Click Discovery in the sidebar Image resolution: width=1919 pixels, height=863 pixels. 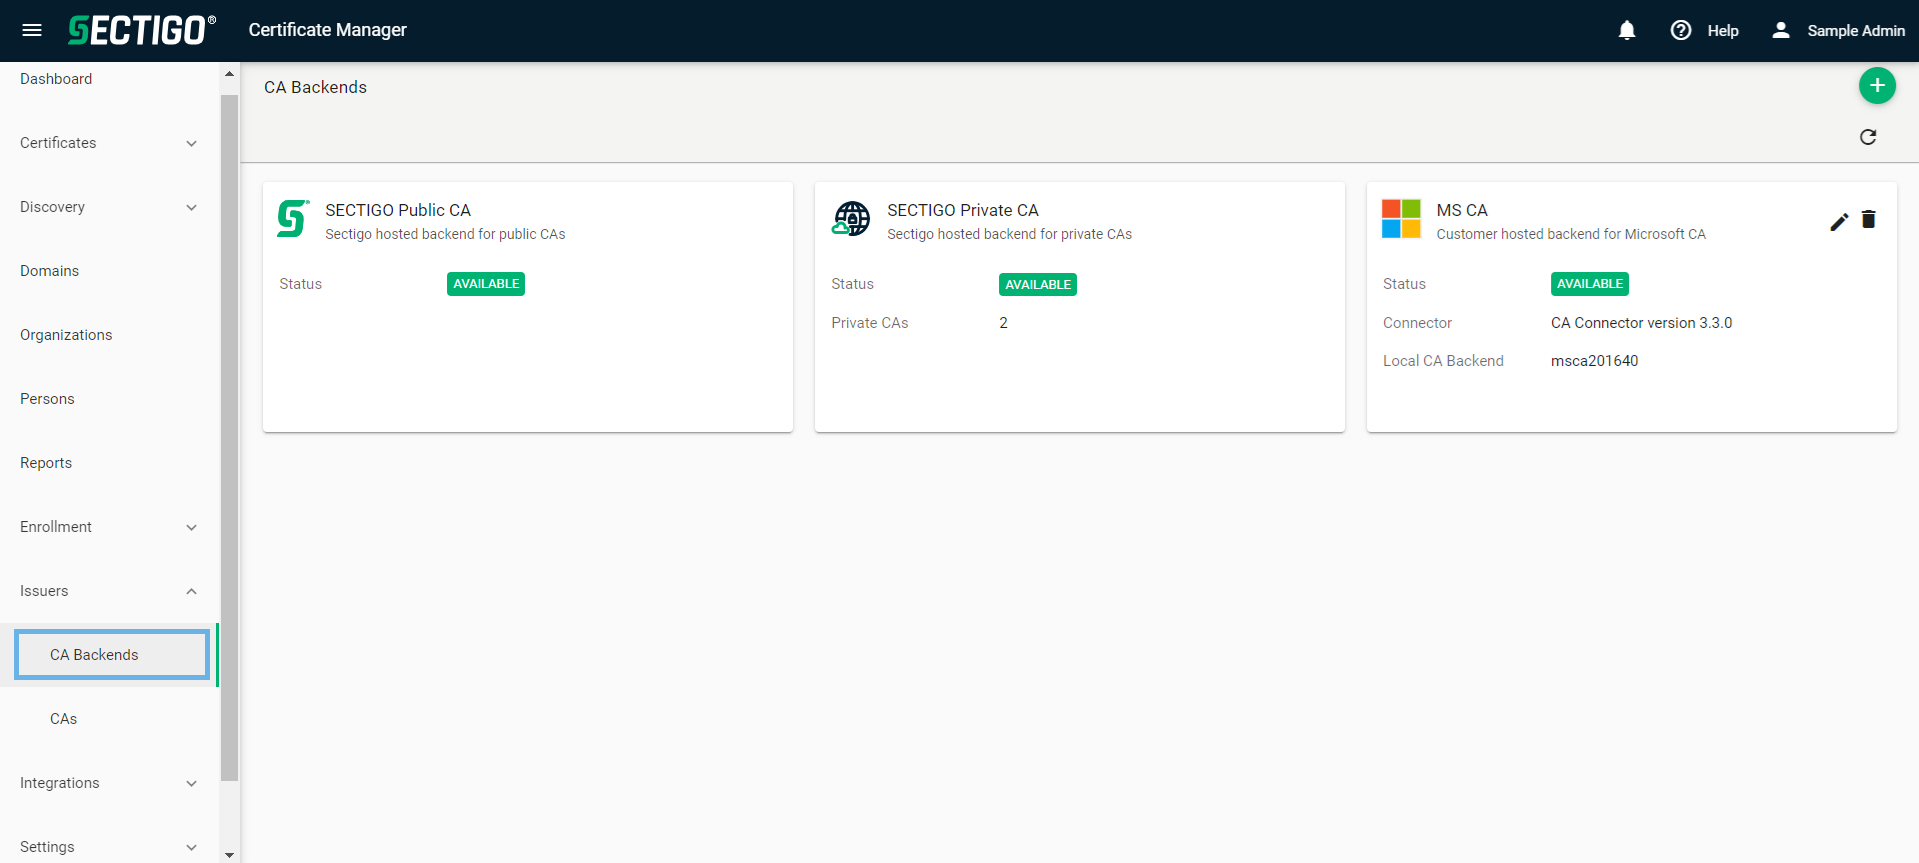[52, 207]
